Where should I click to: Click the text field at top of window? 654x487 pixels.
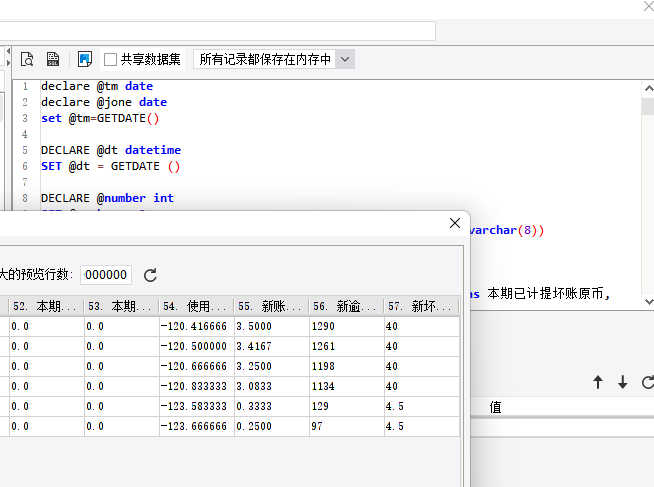point(218,31)
